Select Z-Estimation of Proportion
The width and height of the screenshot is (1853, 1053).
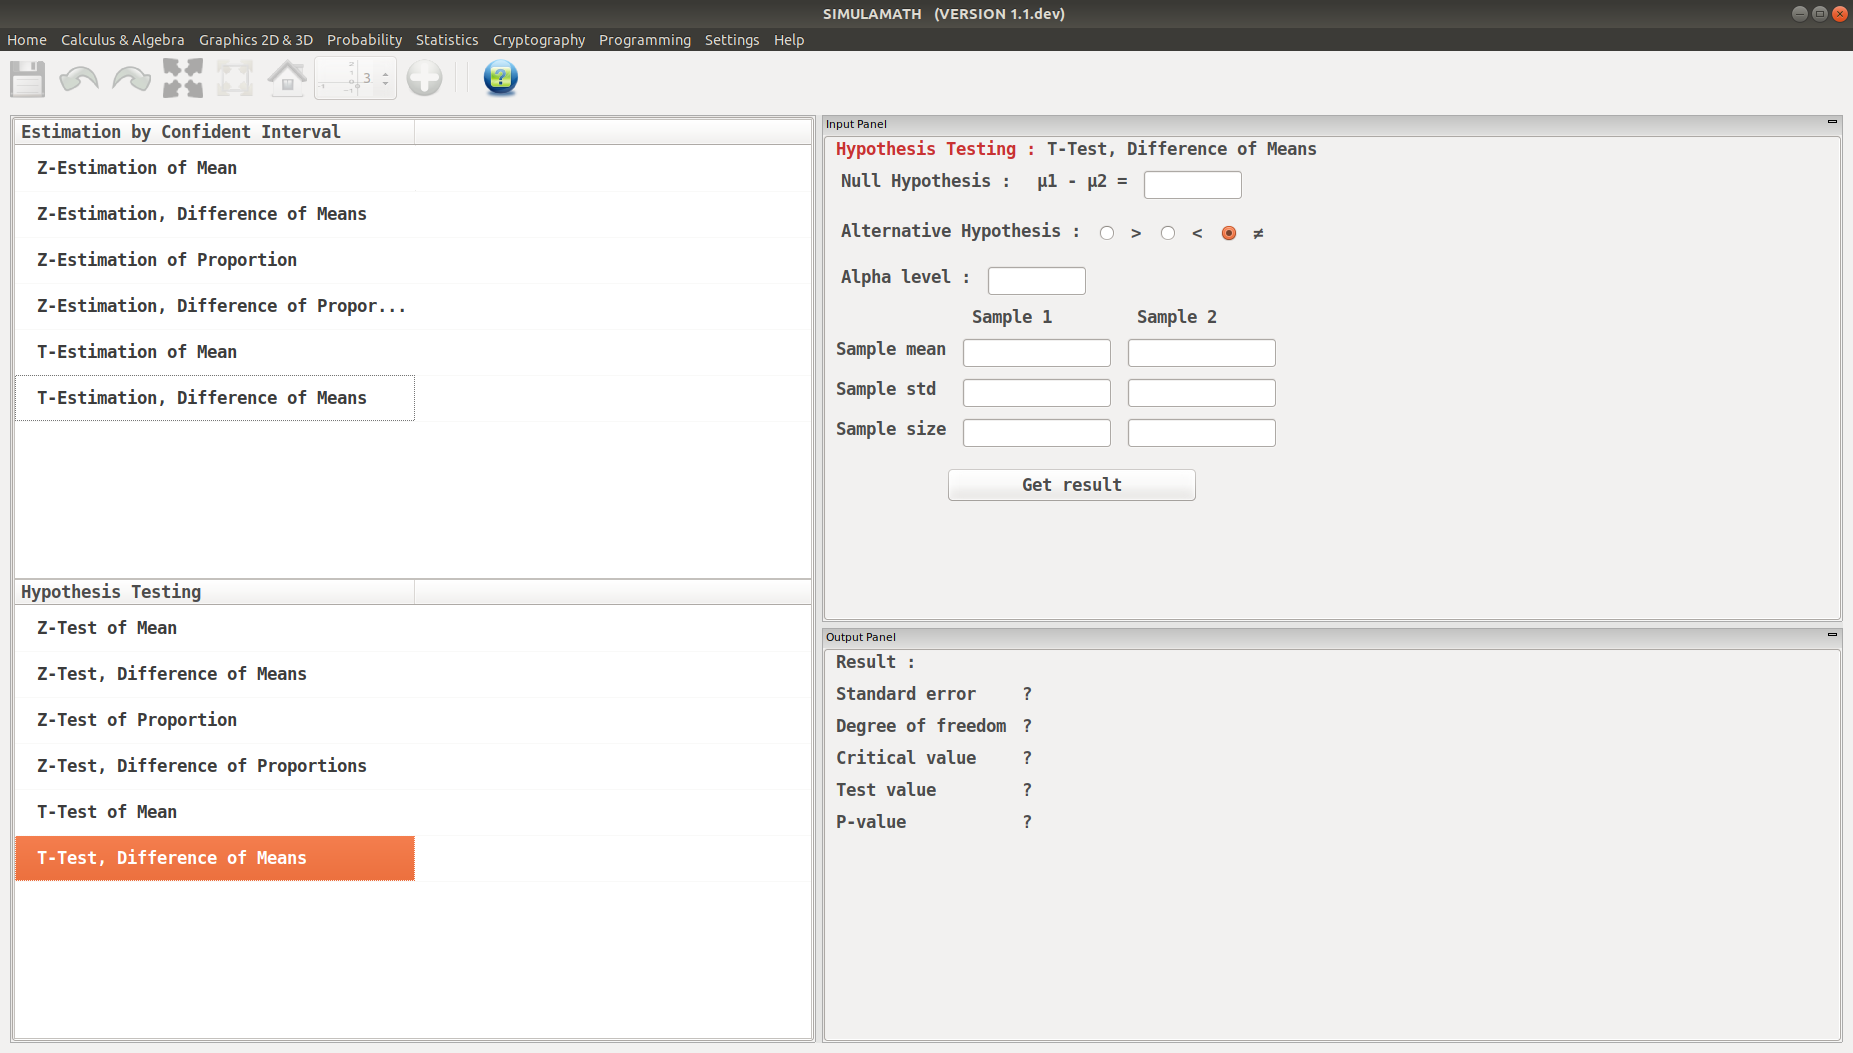coord(215,260)
